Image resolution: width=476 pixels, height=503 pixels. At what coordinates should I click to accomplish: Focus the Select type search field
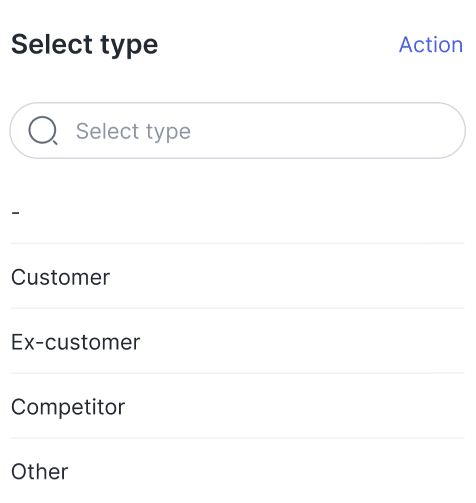[238, 130]
